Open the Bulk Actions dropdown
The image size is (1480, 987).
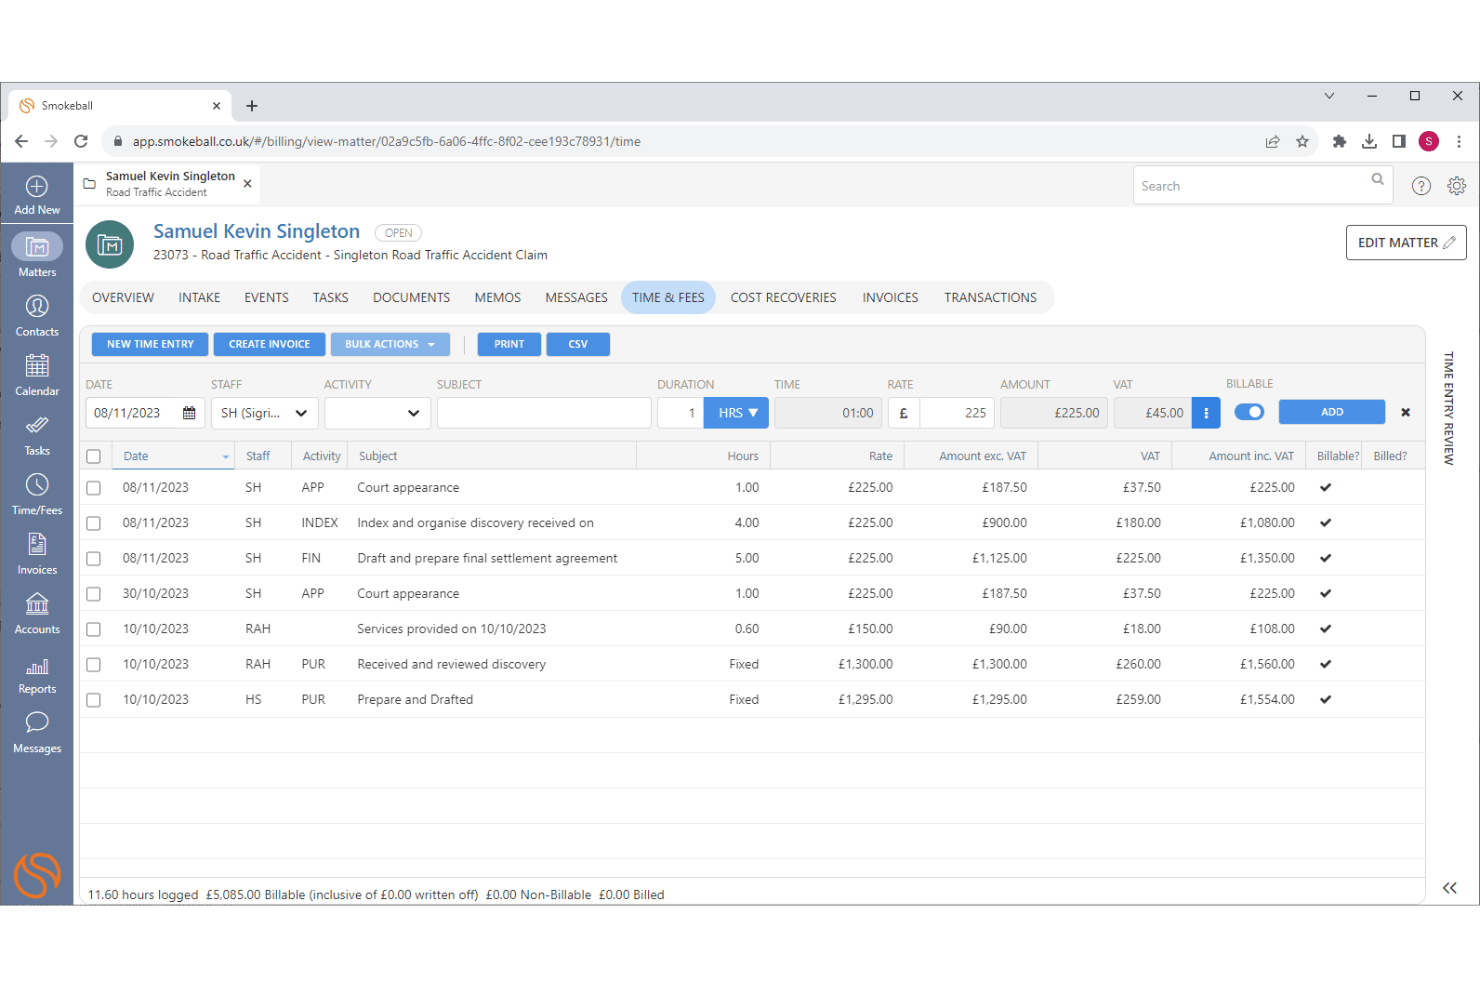coord(390,344)
